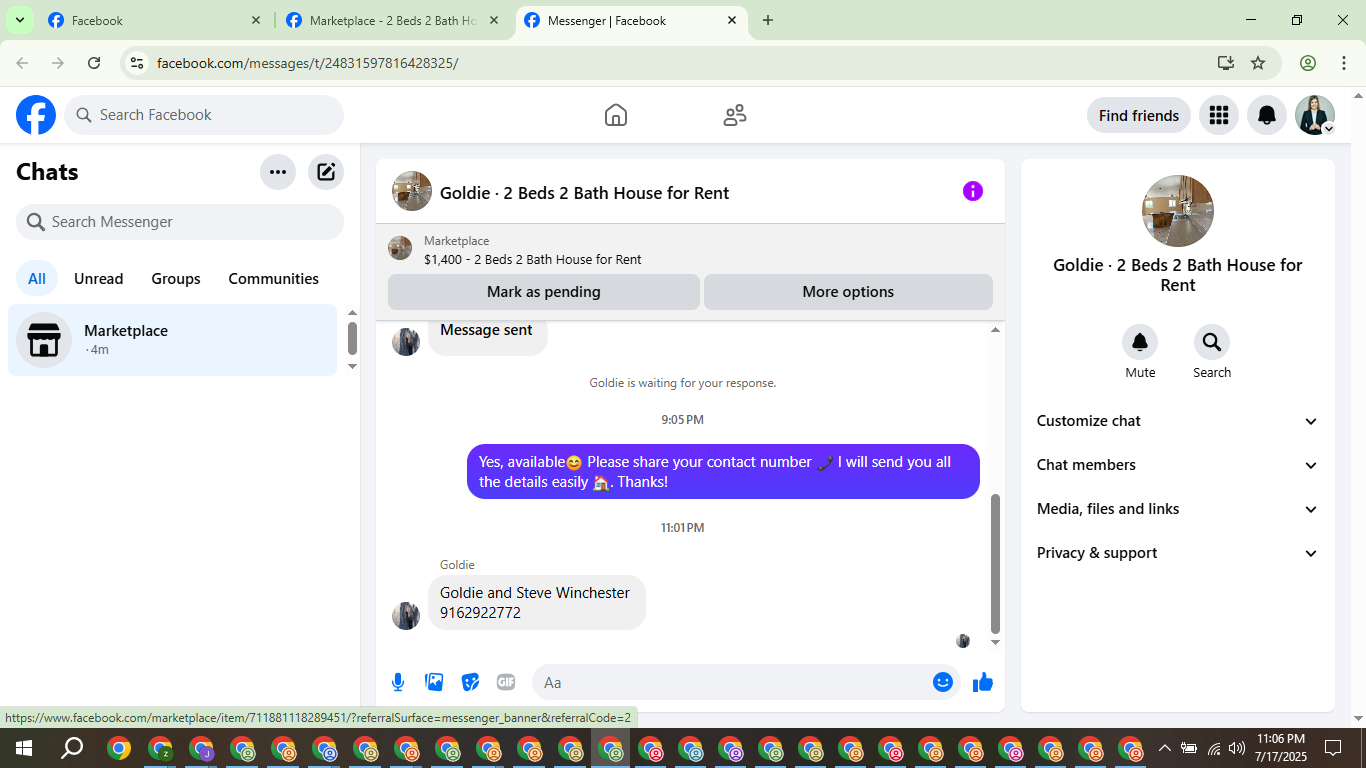Click Find friends button
The width and height of the screenshot is (1366, 768).
click(1139, 115)
